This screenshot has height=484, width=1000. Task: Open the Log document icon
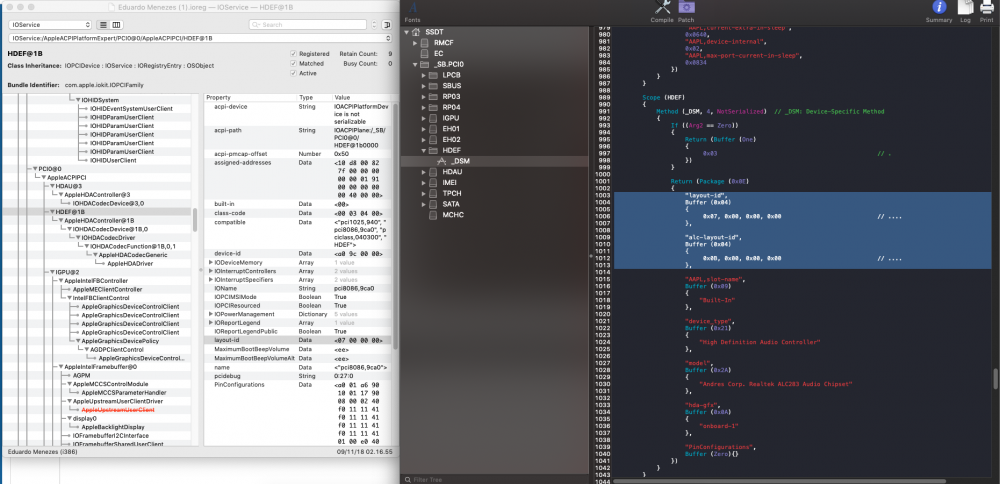966,7
